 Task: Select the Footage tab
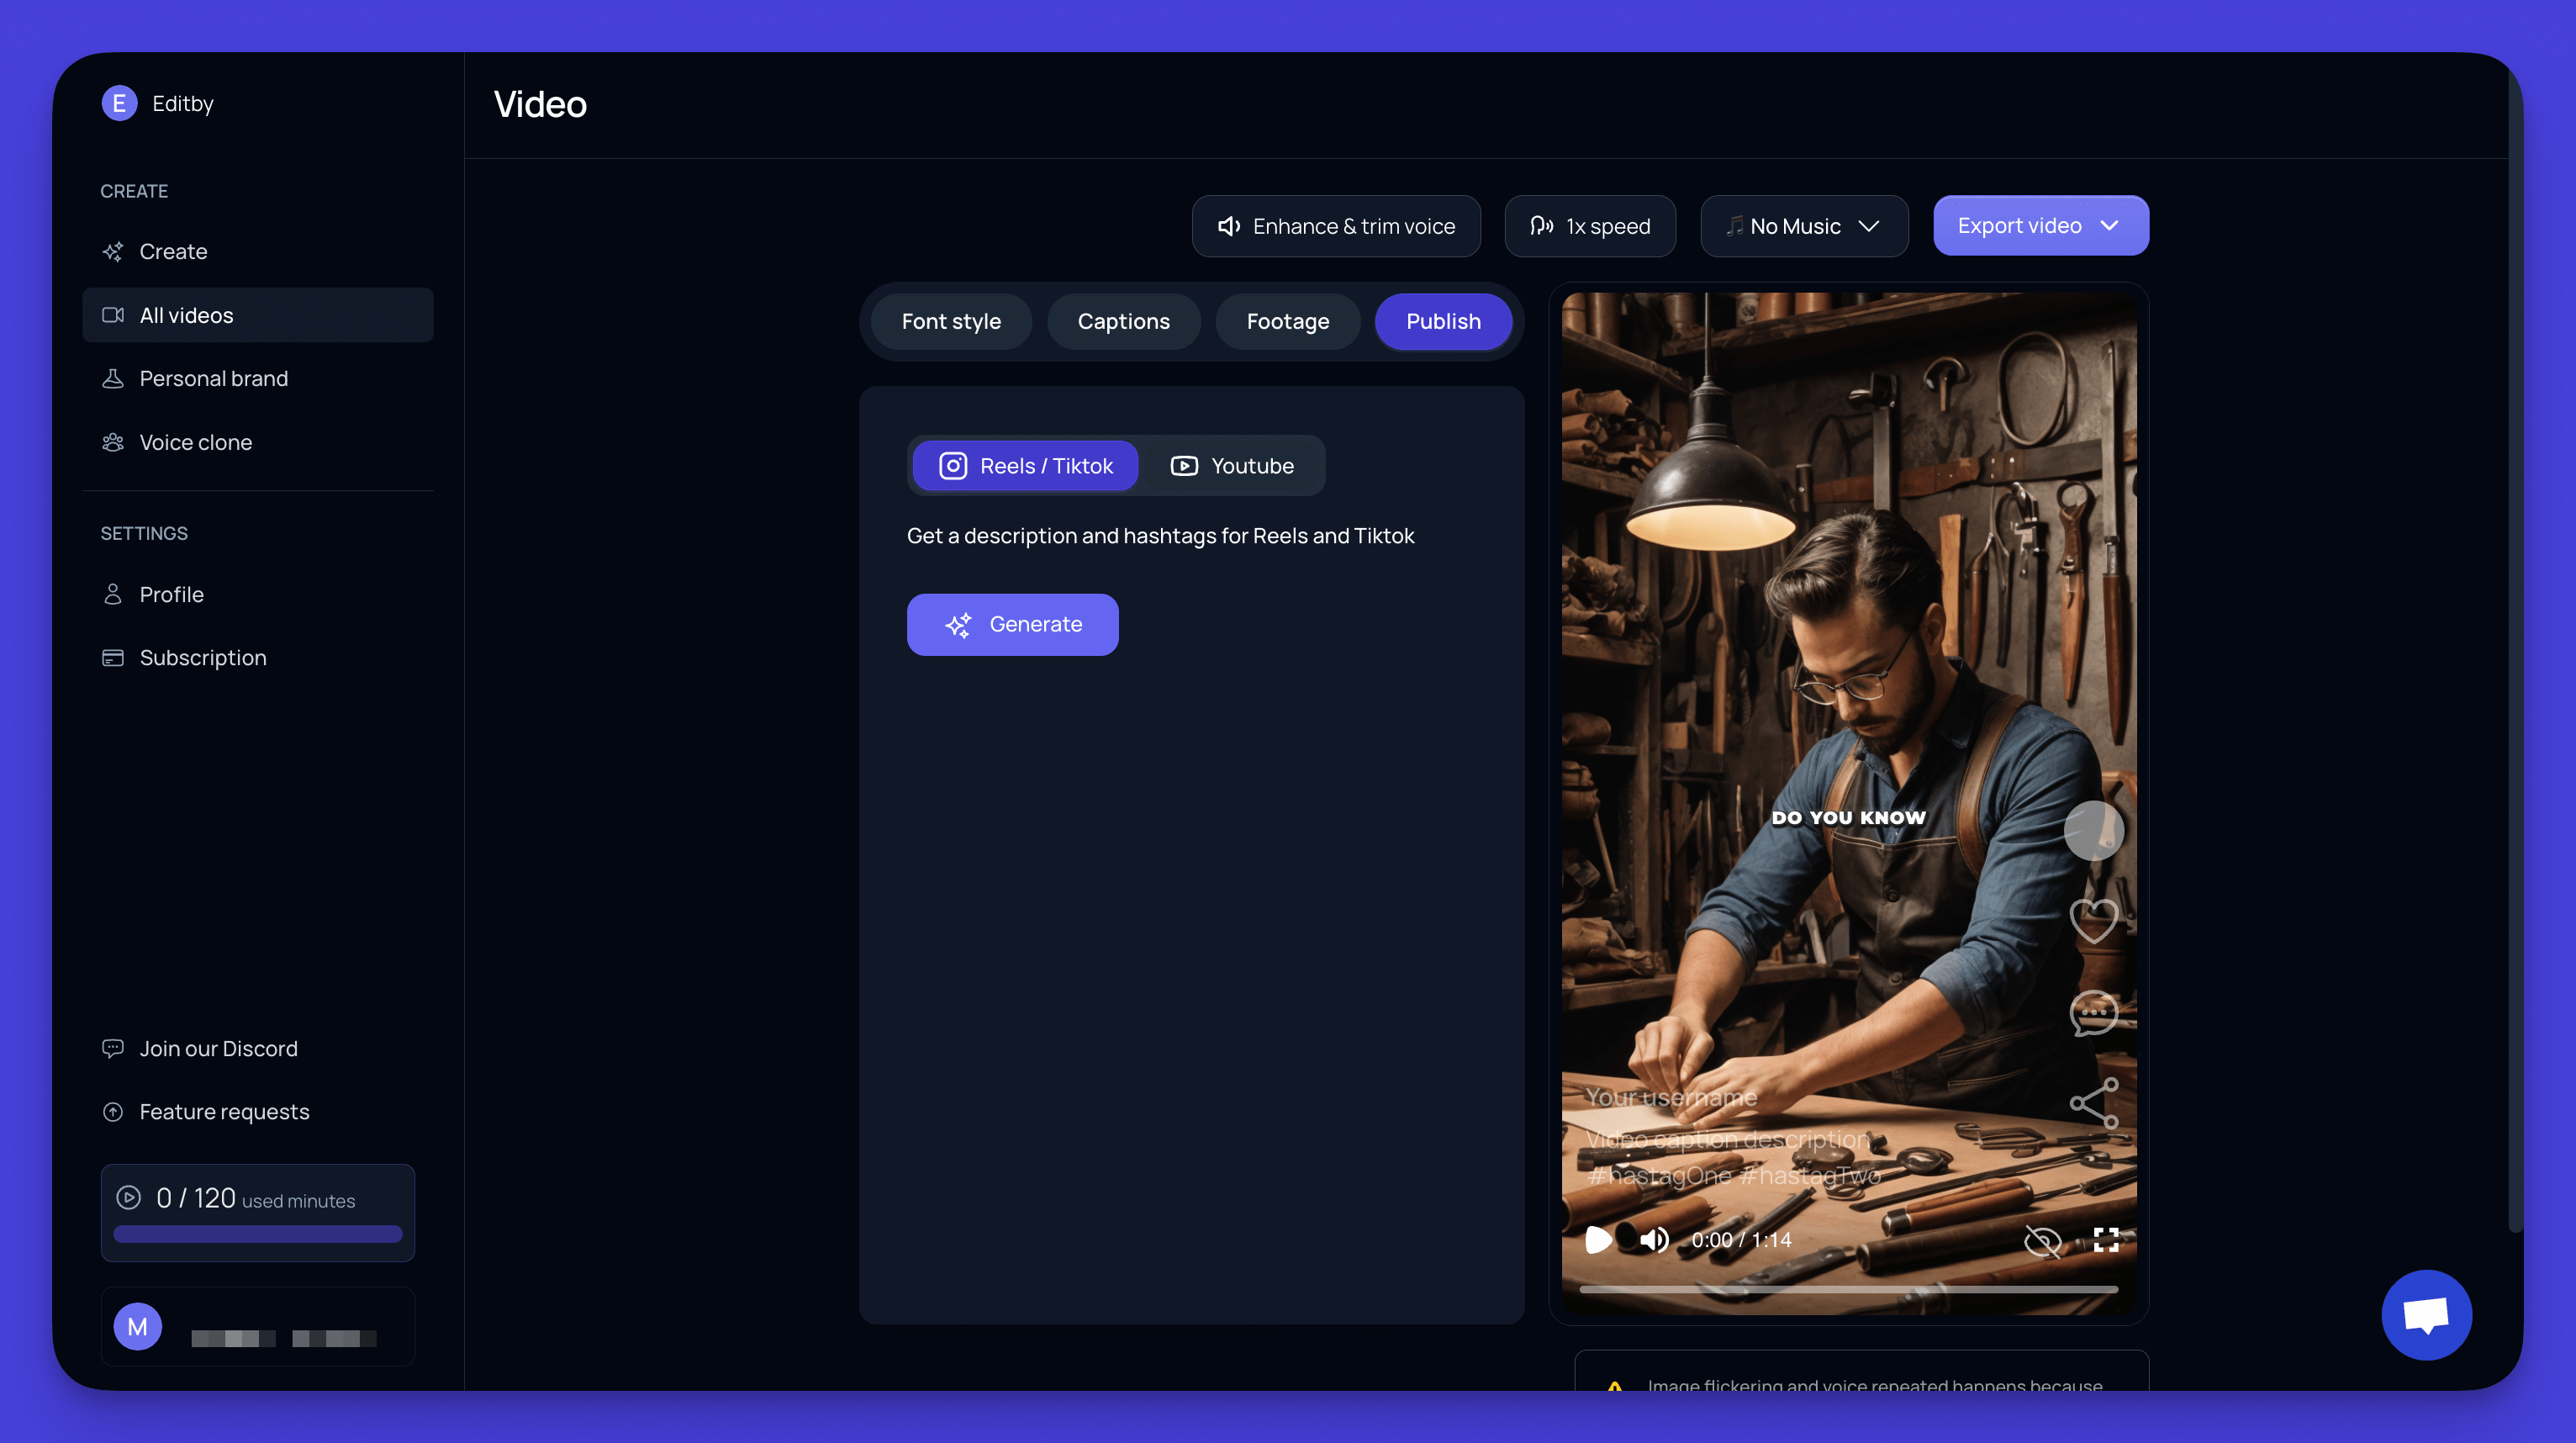[x=1286, y=322]
